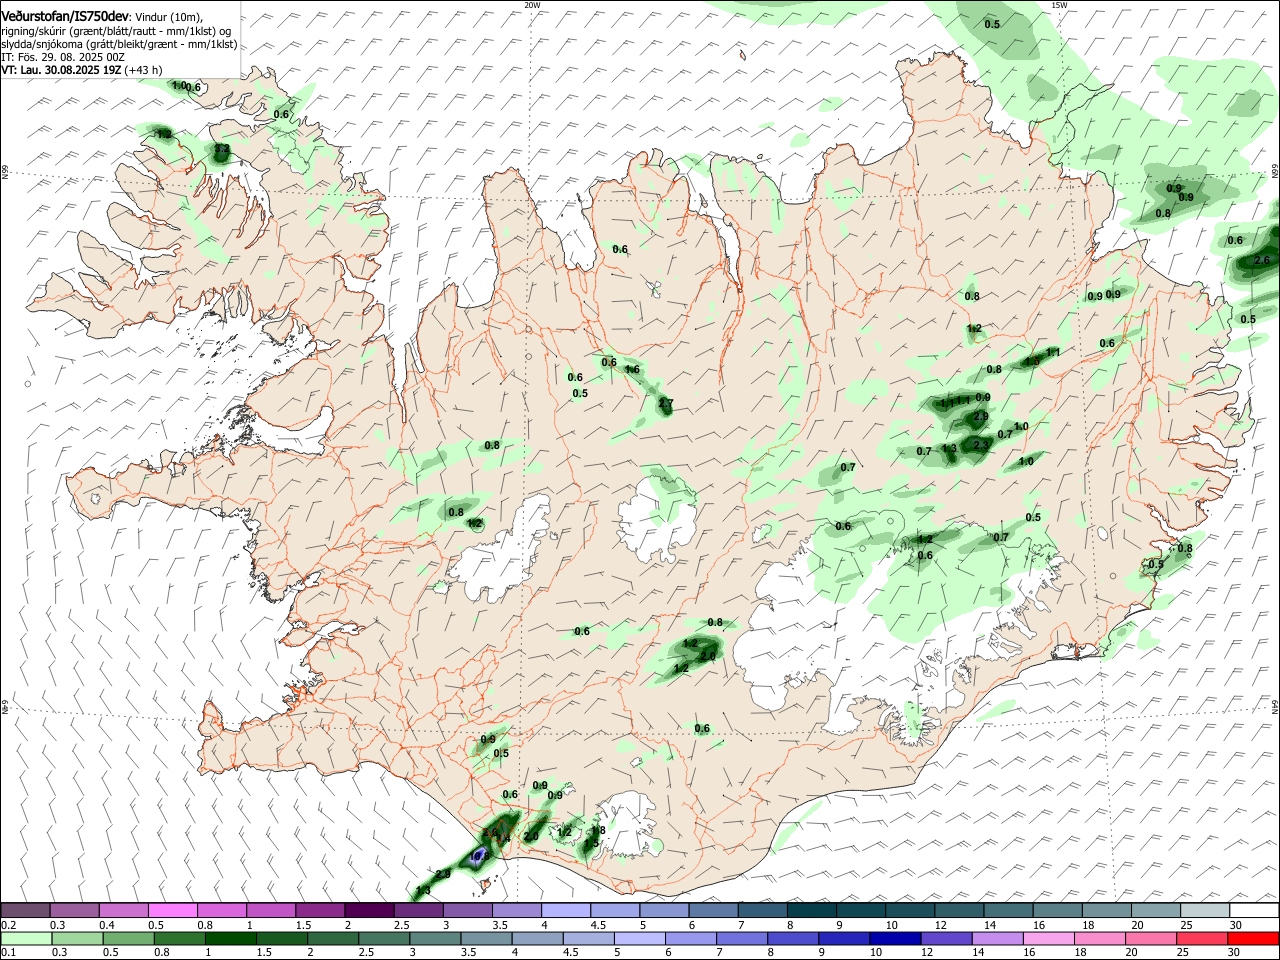Viewport: 1280px width, 960px height.
Task: Click the 3.3 precipitation value in Westfjords
Action: coord(222,149)
